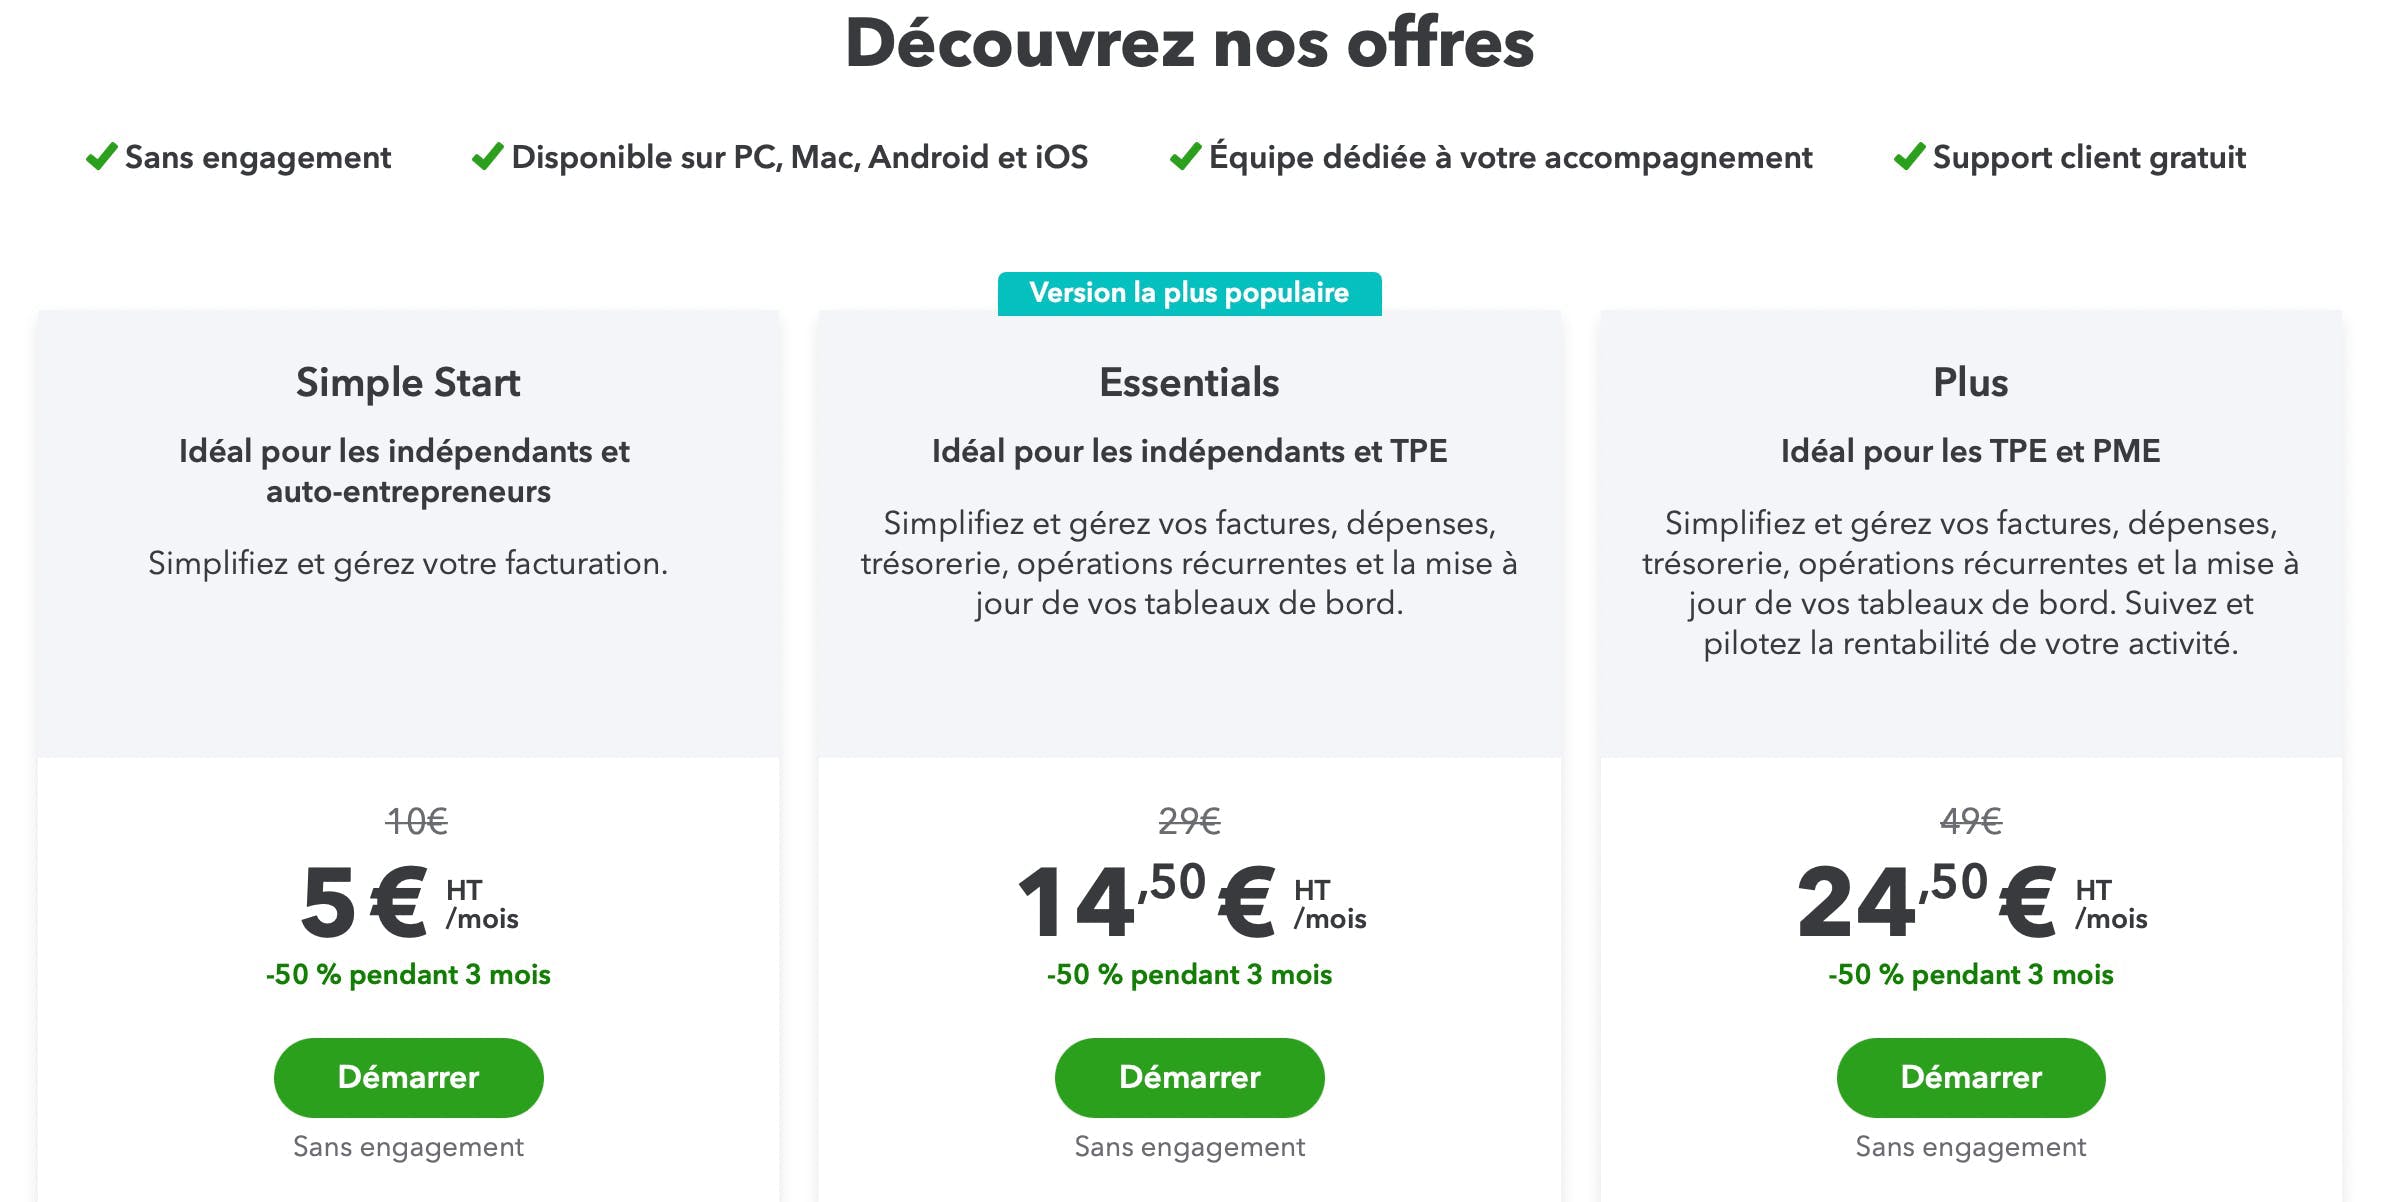The image size is (2394, 1202).
Task: Click the Simple Start plan title
Action: 408,383
